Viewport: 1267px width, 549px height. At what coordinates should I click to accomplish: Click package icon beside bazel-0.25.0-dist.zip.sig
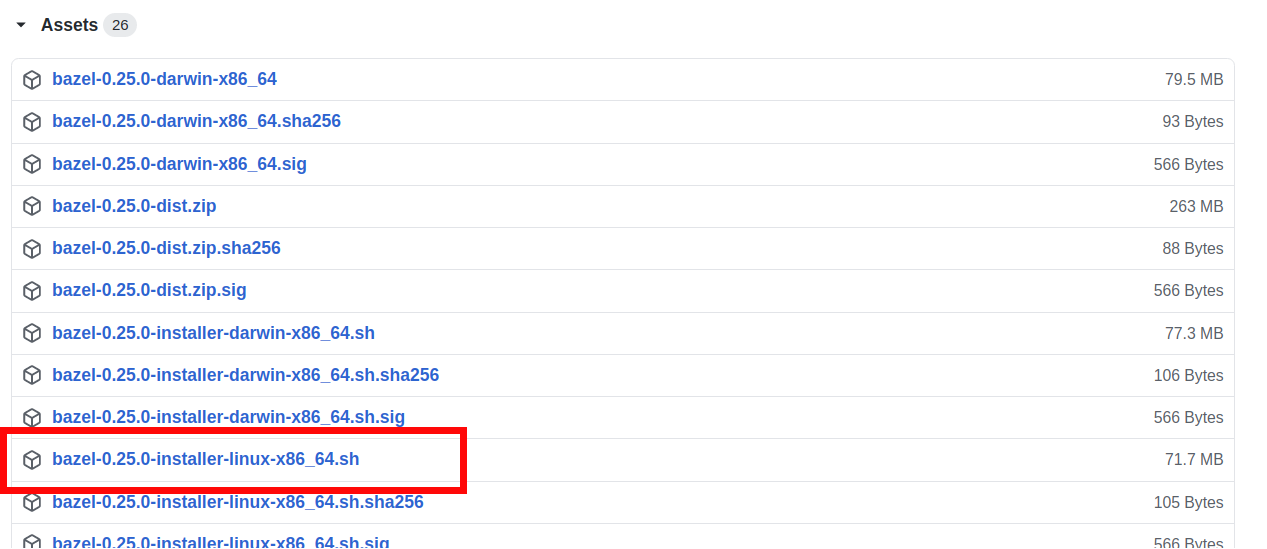(x=32, y=290)
